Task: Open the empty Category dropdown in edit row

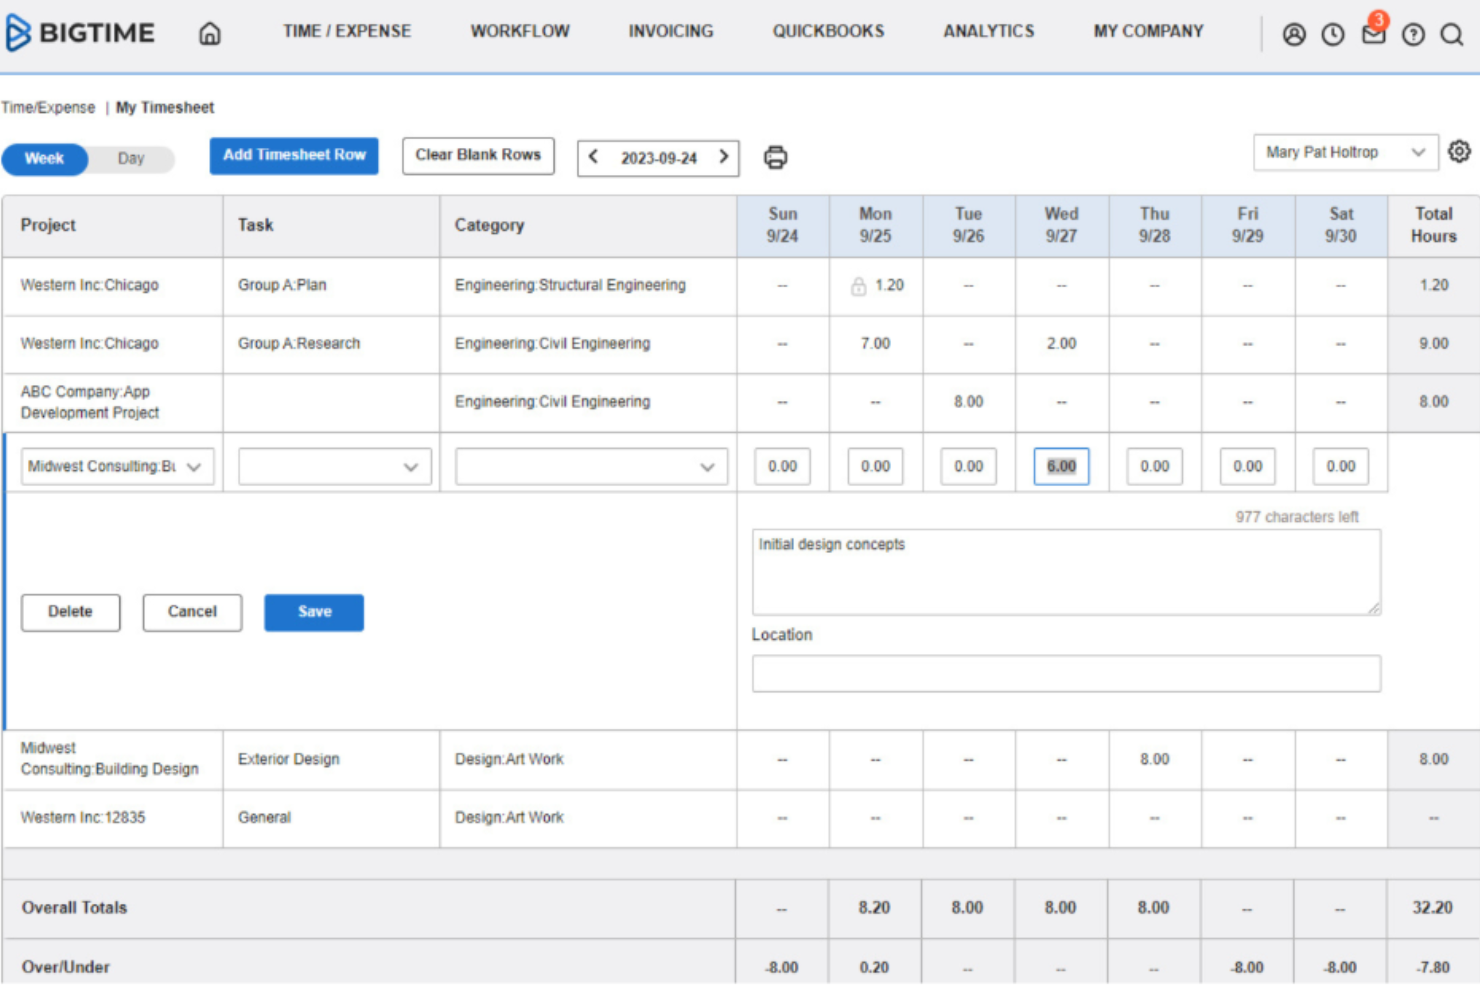Action: (591, 467)
